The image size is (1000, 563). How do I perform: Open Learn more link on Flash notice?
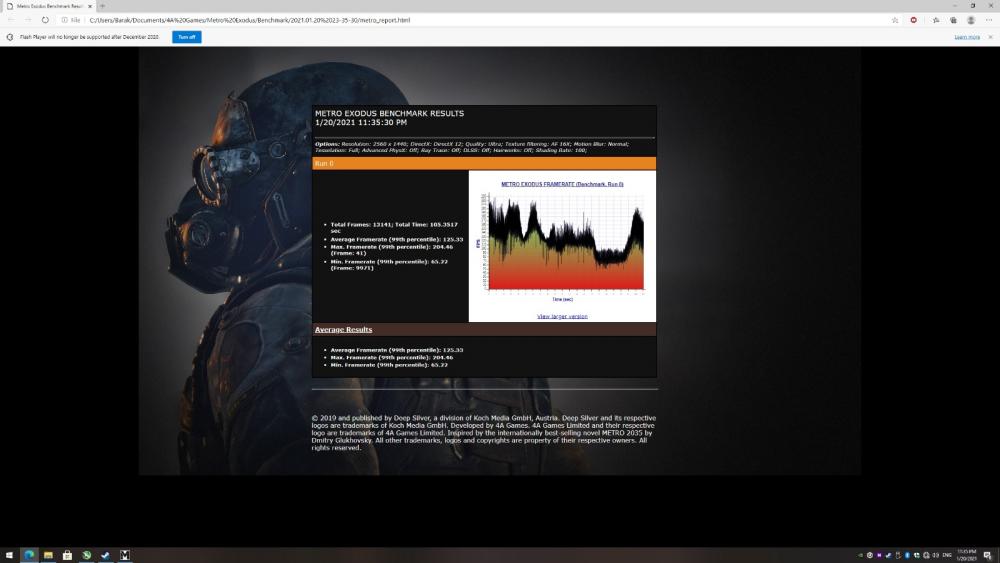tap(967, 37)
